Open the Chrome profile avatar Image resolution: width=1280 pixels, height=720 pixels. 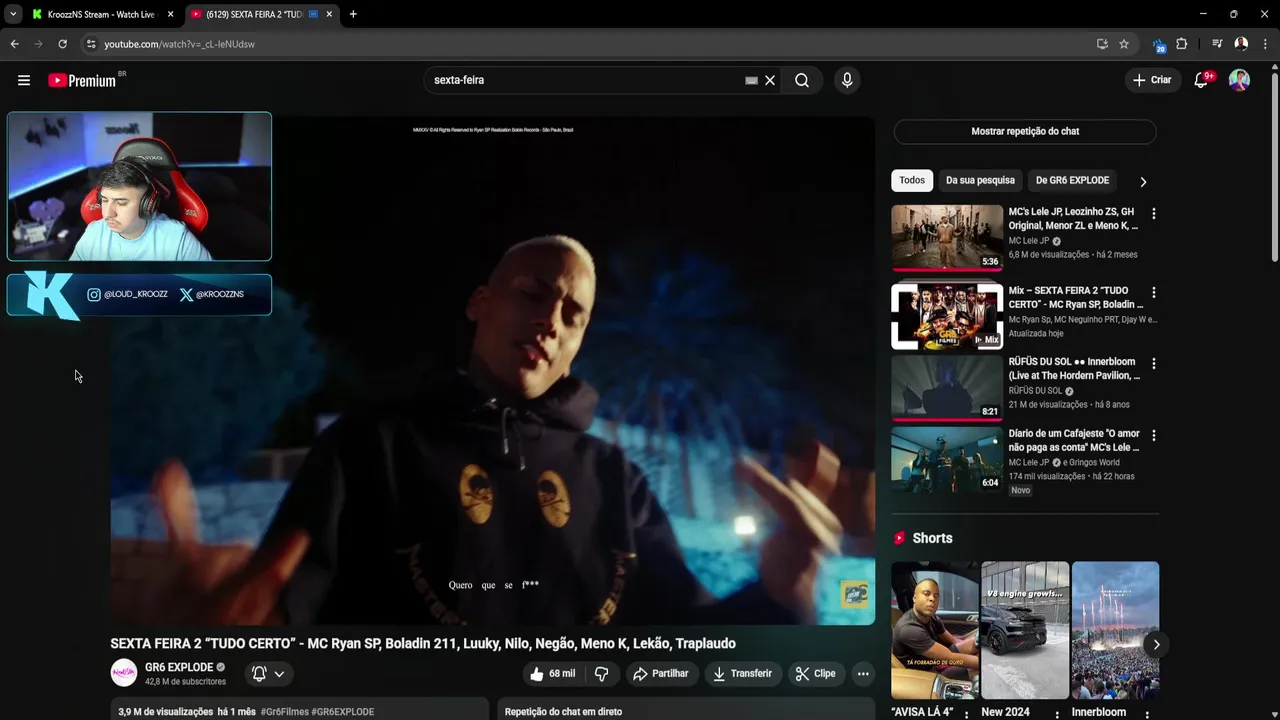[1241, 44]
